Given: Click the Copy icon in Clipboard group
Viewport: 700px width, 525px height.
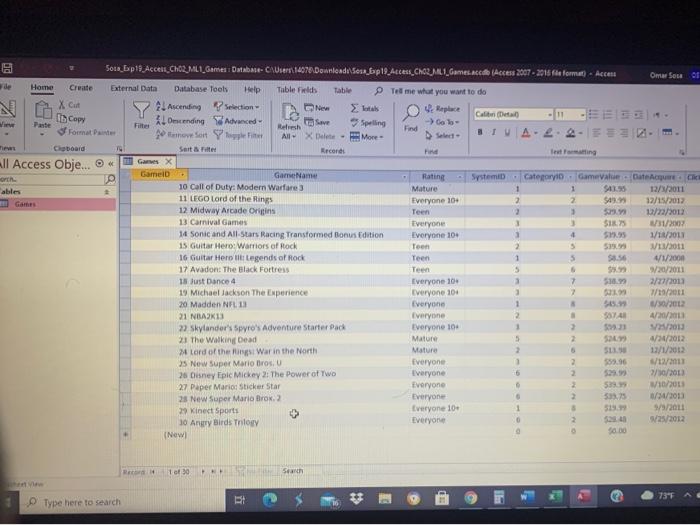Looking at the screenshot, I should [x=62, y=118].
